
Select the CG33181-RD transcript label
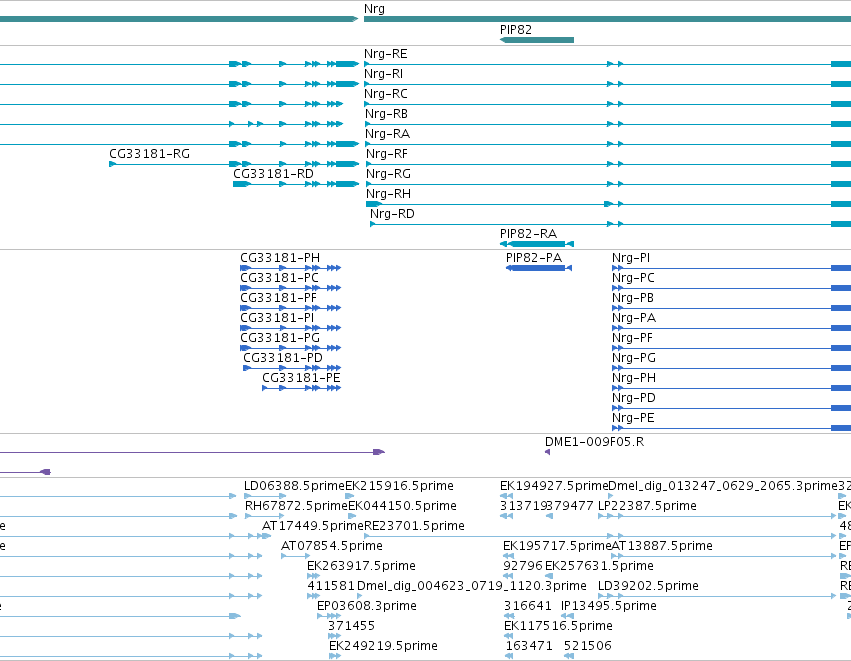273,174
